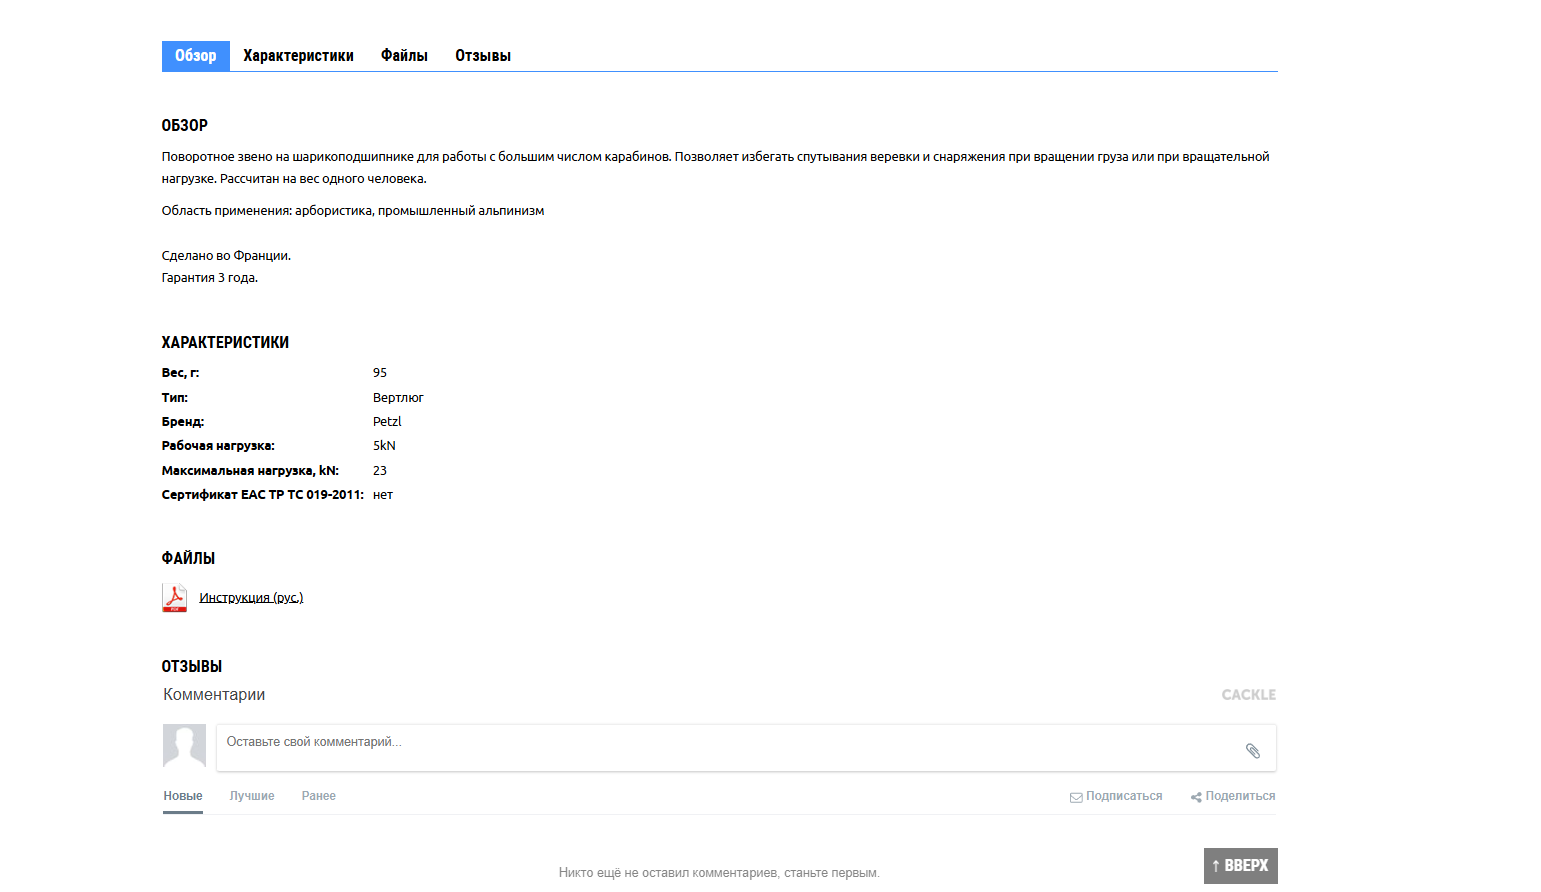Image resolution: width=1541 pixels, height=892 pixels.
Task: Click the brand value Petzl
Action: [387, 422]
